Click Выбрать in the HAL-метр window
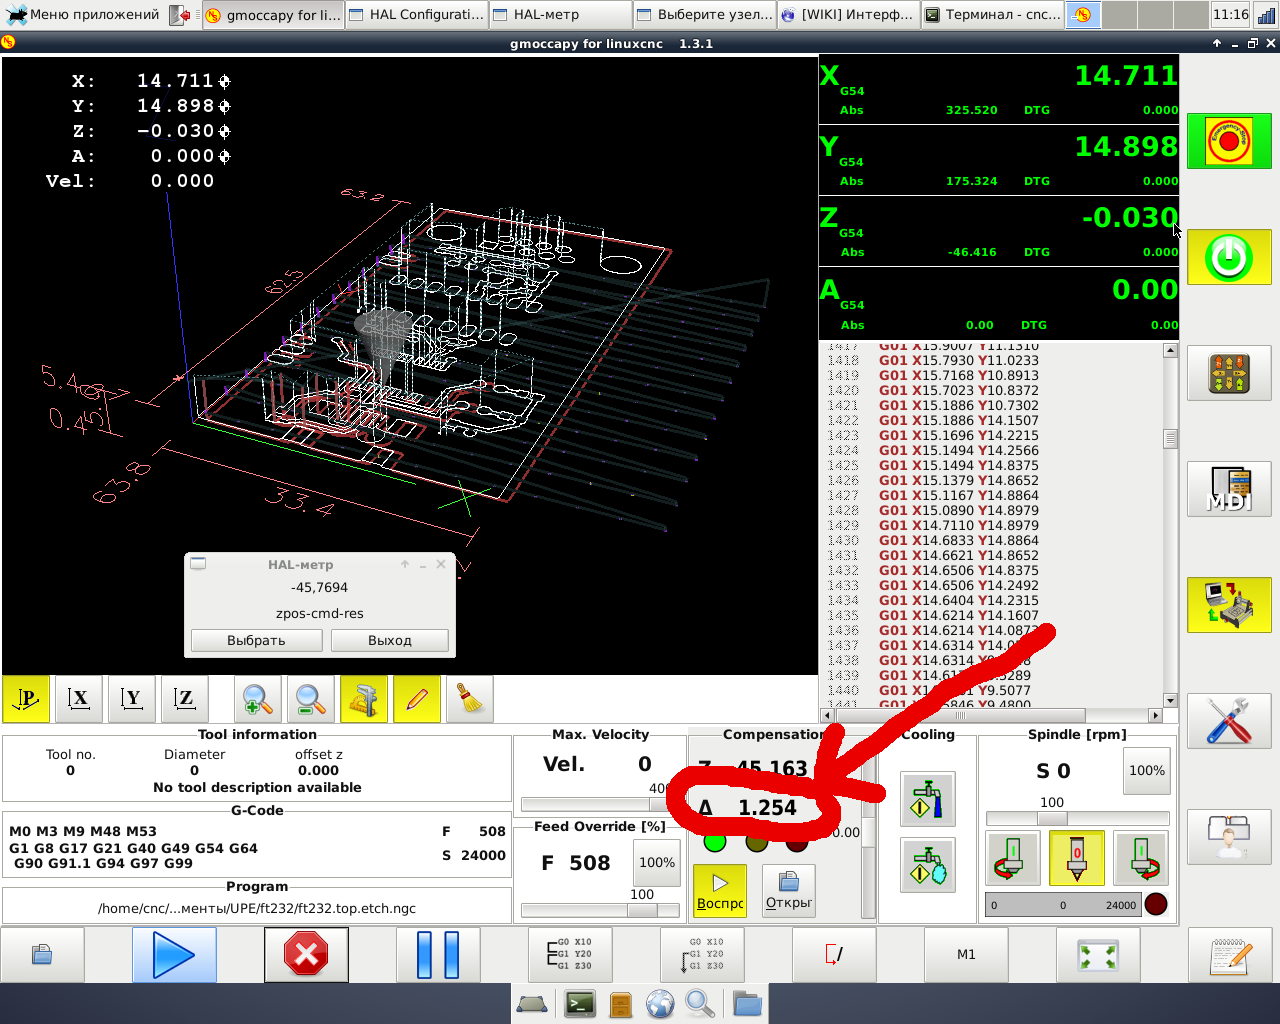The width and height of the screenshot is (1280, 1024). click(256, 641)
